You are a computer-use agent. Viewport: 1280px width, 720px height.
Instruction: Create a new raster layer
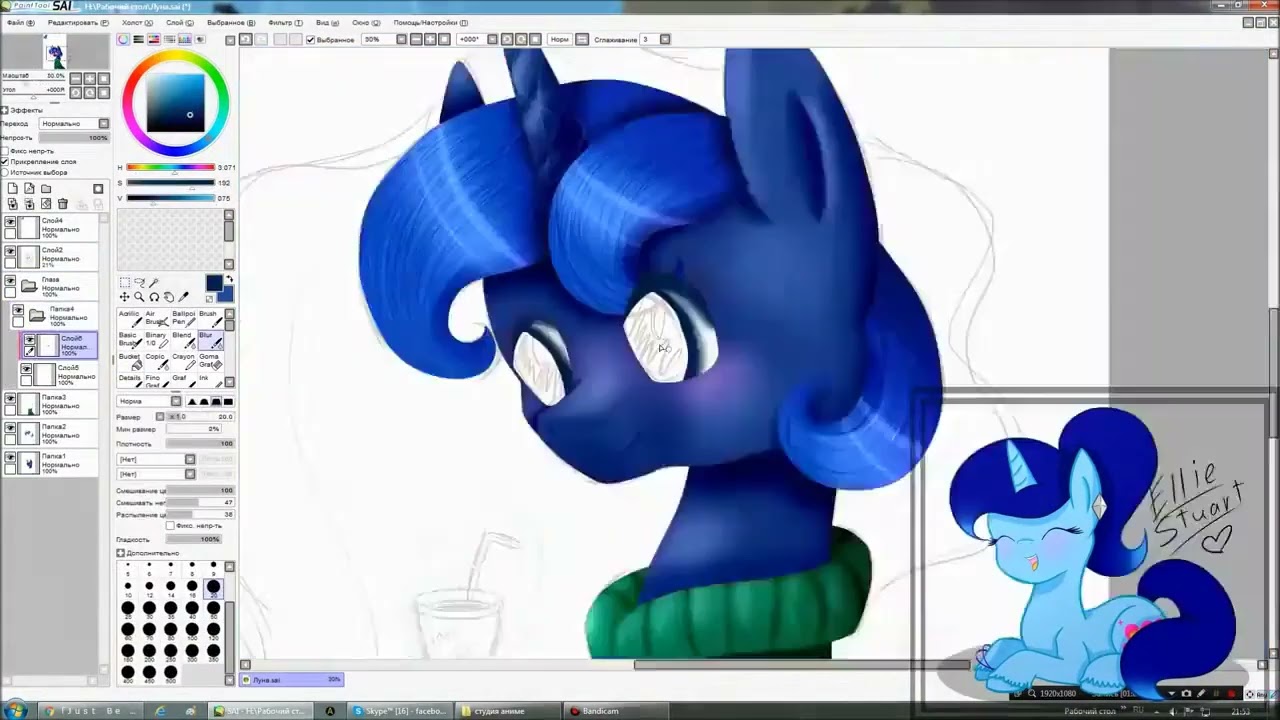pos(12,188)
